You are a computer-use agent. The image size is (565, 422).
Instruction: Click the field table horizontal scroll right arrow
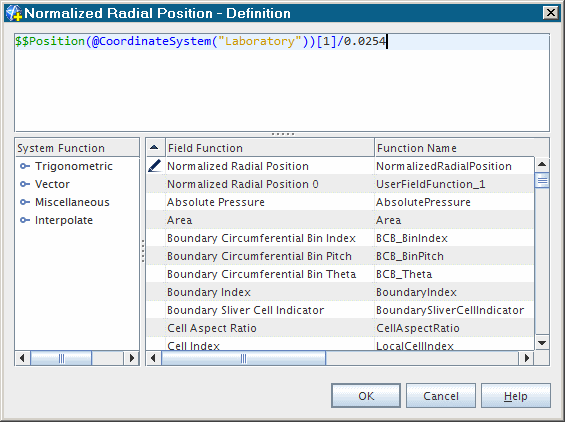point(527,358)
